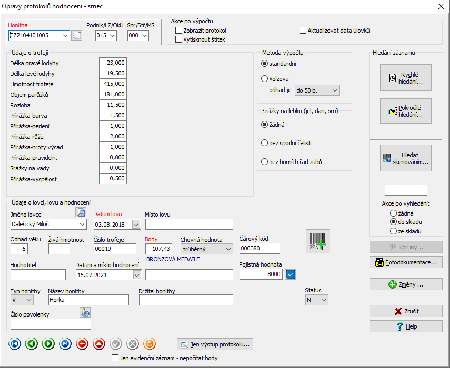The height and width of the screenshot is (368, 450).
Task: Expand Jméno lovce combo box
Action: [82, 224]
